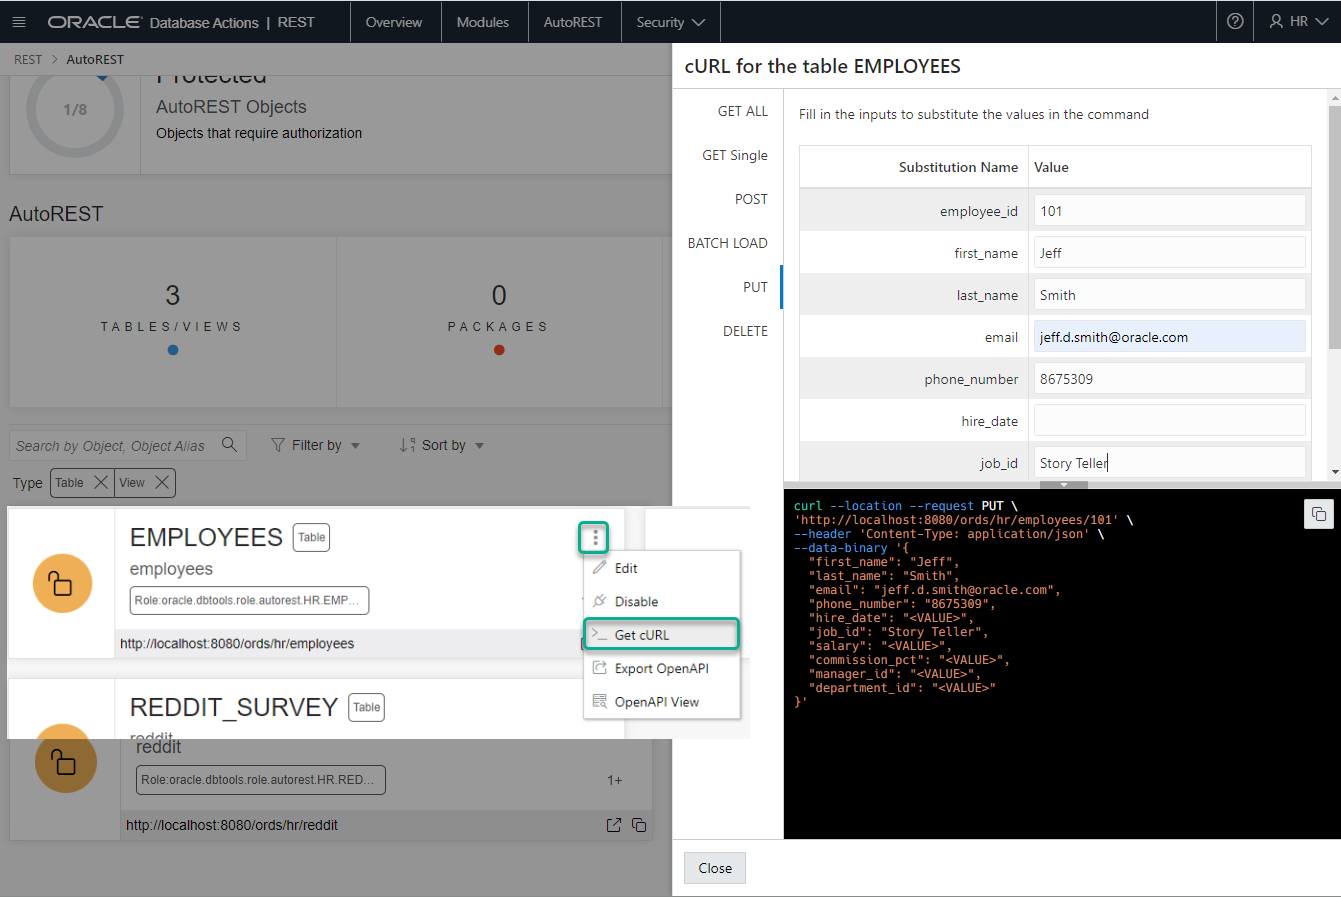The image size is (1341, 897).
Task: Click the 0 Packages count
Action: click(499, 295)
